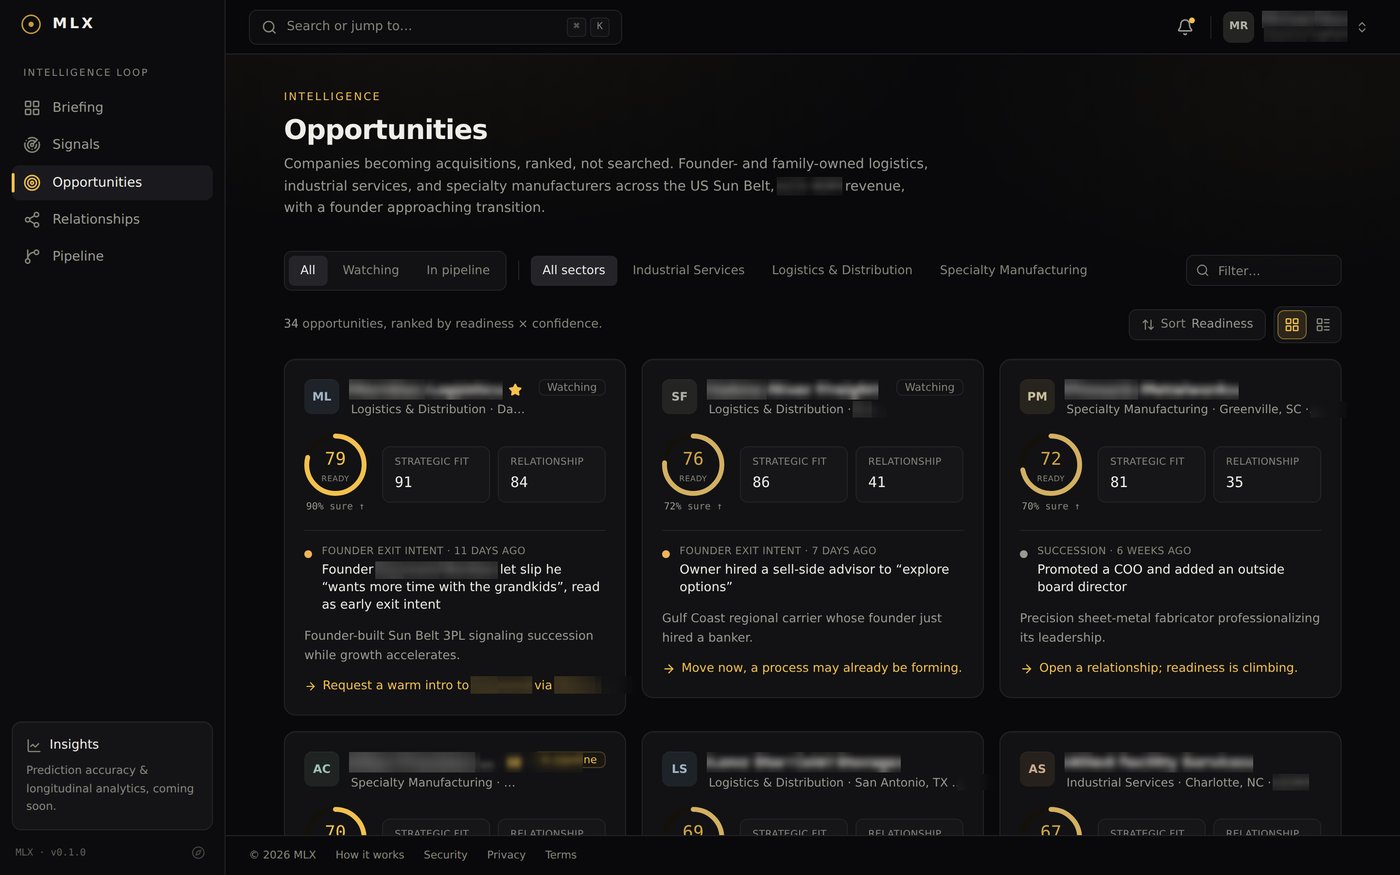1400x875 pixels.
Task: Expand the account switcher chevron
Action: (x=1362, y=28)
